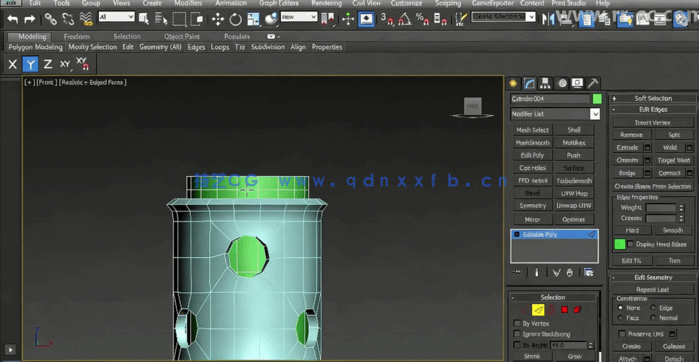Choose the Select Object cursor tool
The width and height of the screenshot is (699, 362).
tap(144, 19)
